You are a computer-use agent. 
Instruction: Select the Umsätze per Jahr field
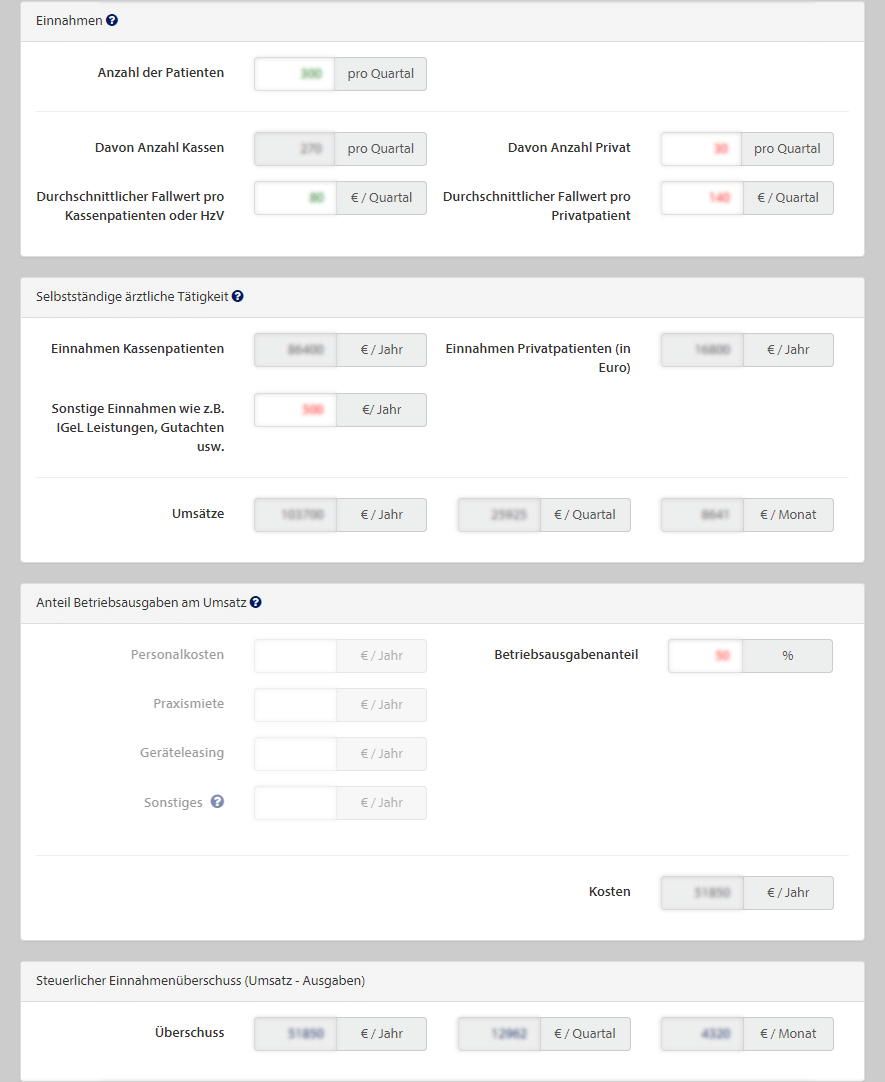(x=295, y=515)
